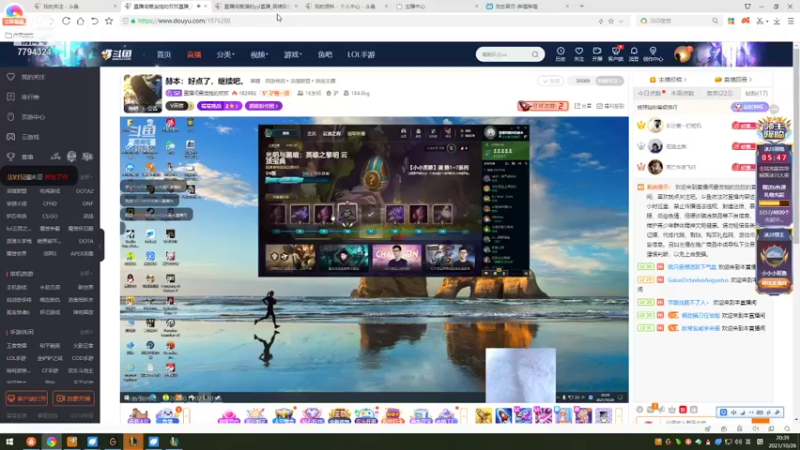
Task: Go to browser home icon
Action: [x=81, y=21]
